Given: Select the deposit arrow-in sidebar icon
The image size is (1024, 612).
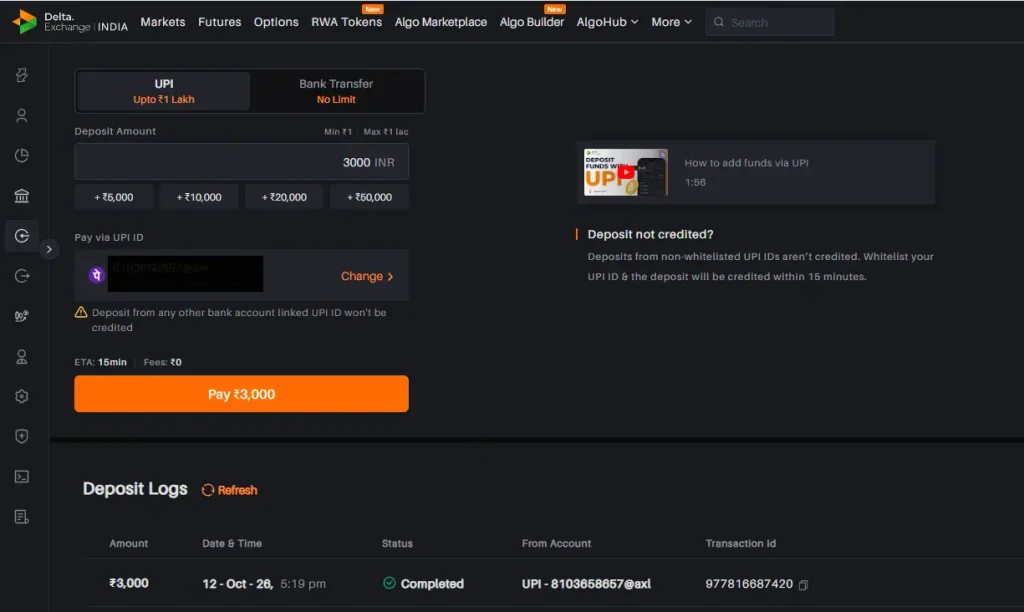Looking at the screenshot, I should 22,236.
